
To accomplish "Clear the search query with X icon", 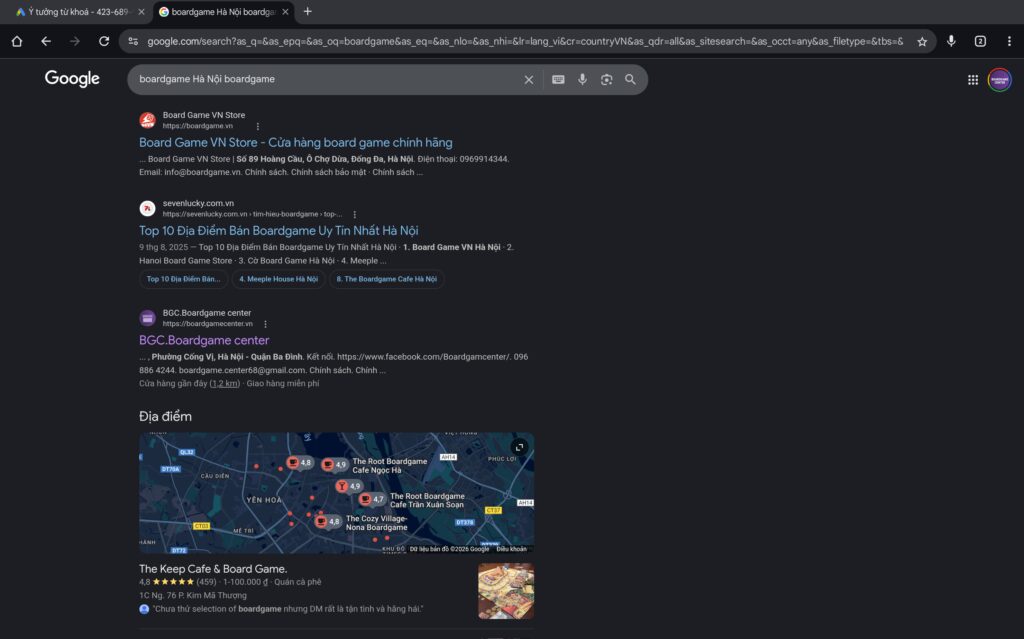I will 529,80.
